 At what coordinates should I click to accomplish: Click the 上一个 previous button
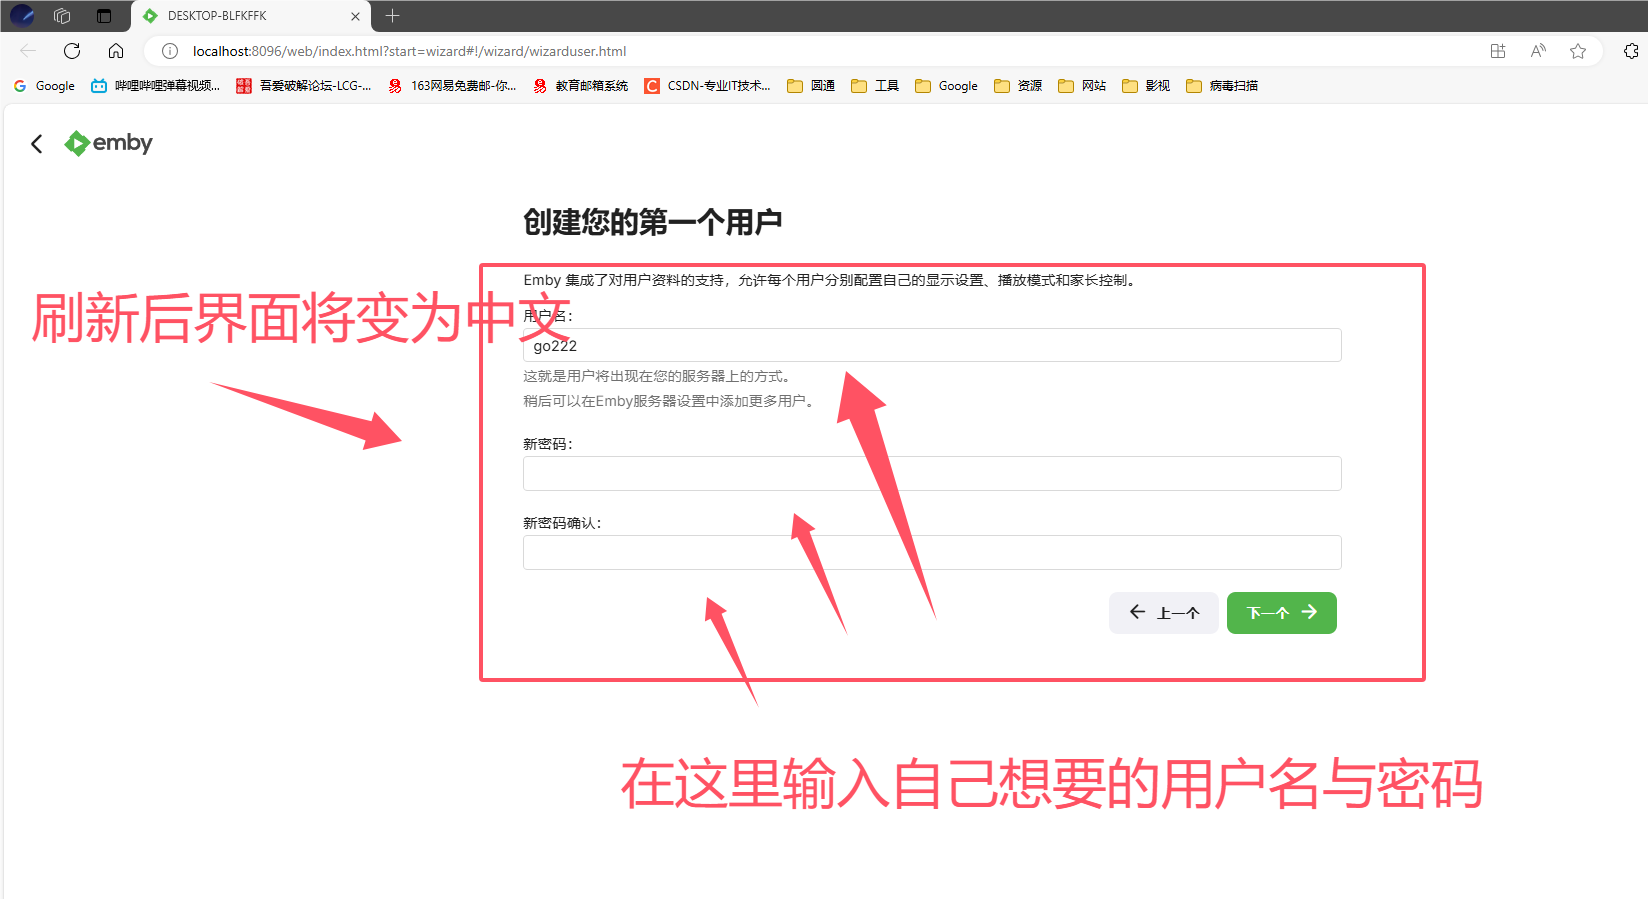[x=1163, y=613]
